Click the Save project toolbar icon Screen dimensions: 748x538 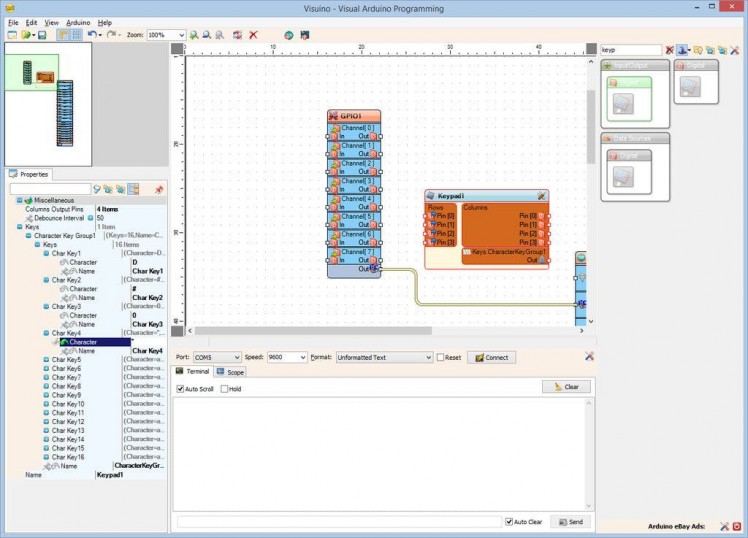41,35
